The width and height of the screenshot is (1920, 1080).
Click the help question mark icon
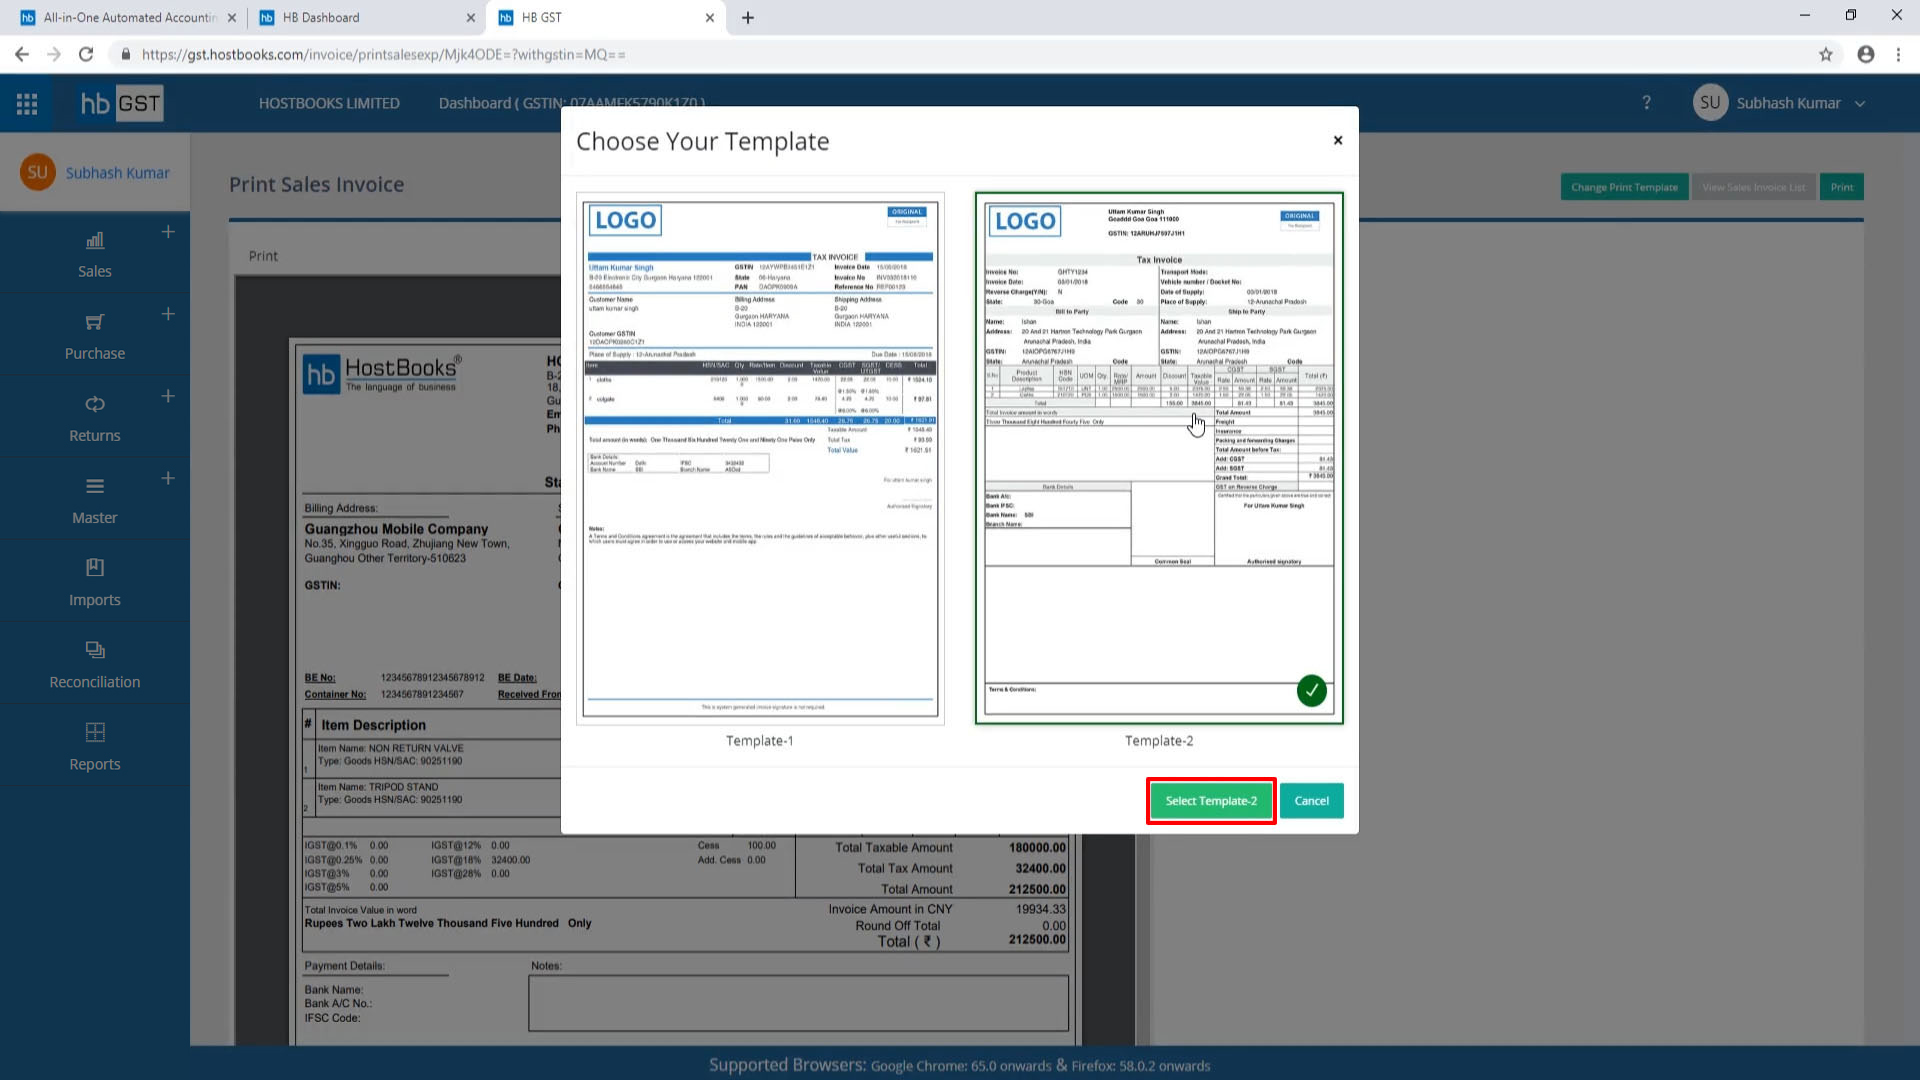click(1646, 103)
